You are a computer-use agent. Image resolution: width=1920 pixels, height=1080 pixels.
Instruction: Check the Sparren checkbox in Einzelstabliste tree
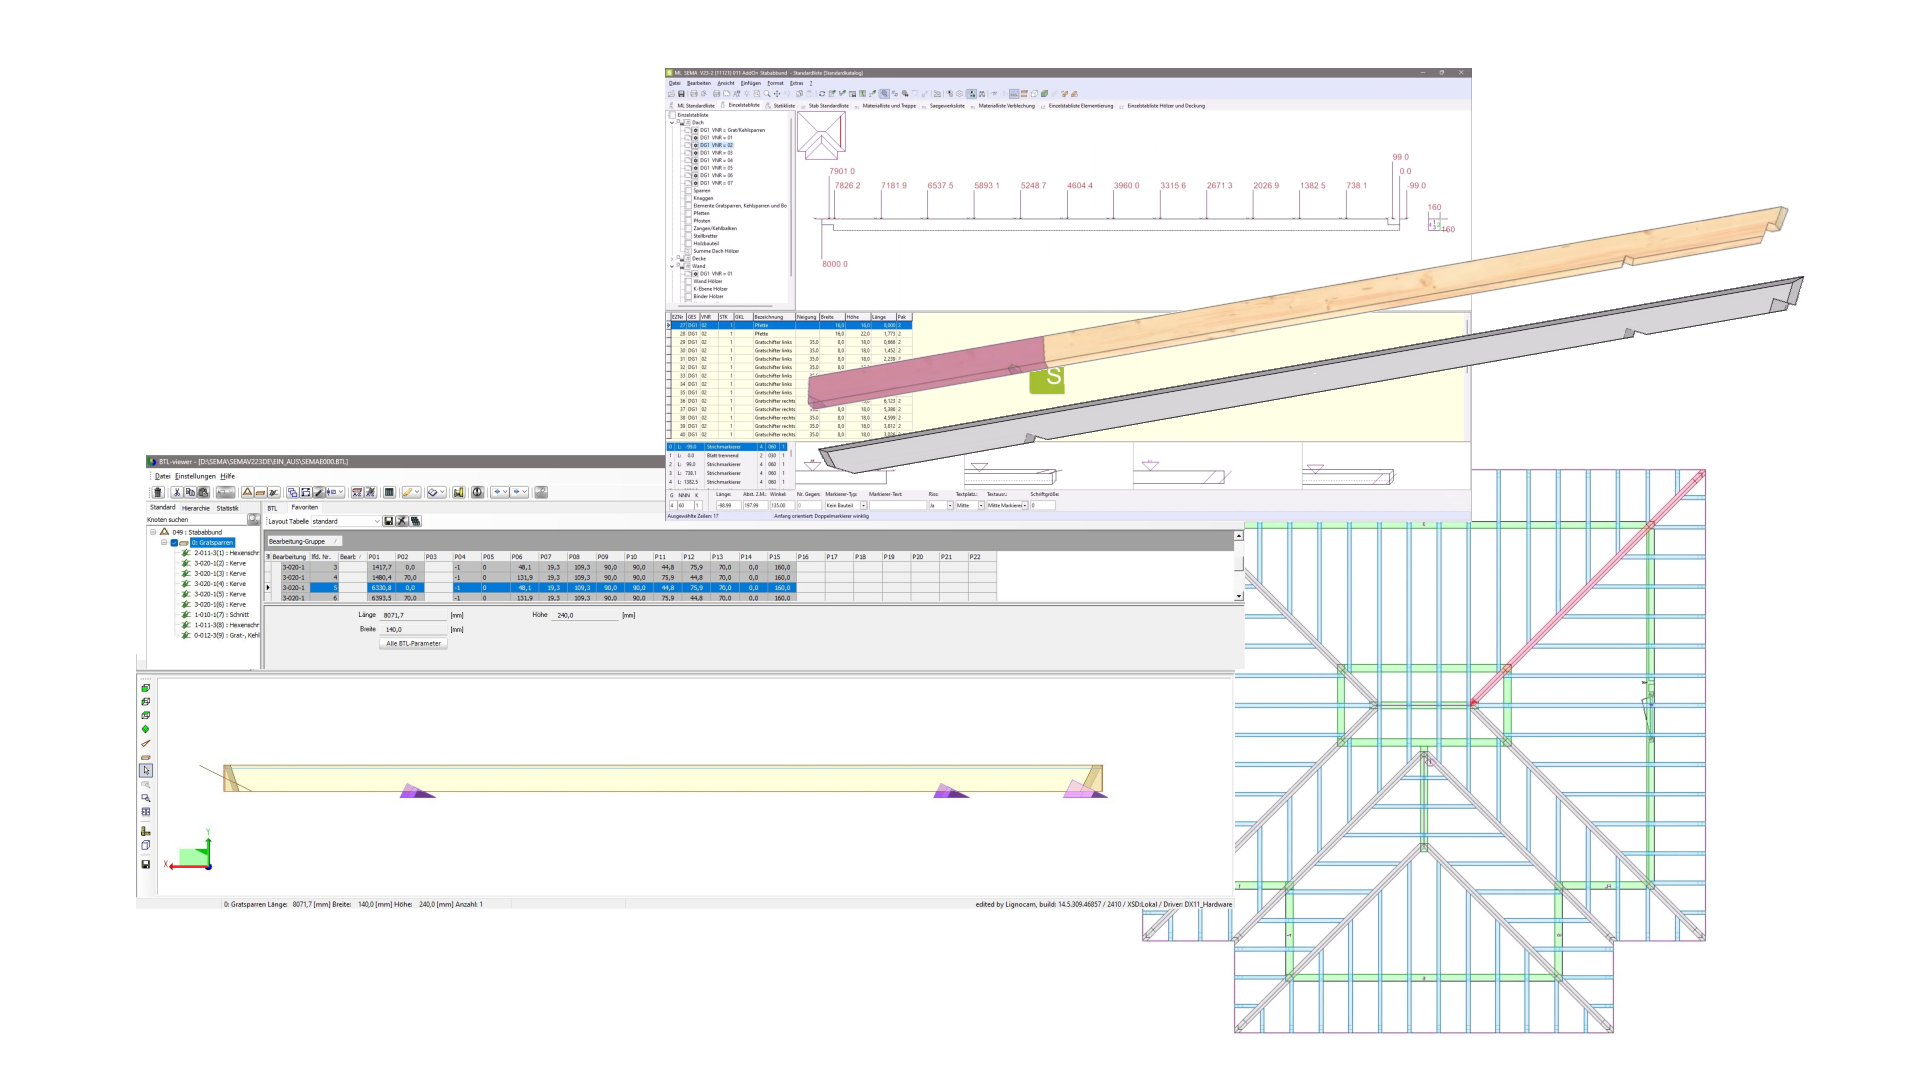(688, 191)
